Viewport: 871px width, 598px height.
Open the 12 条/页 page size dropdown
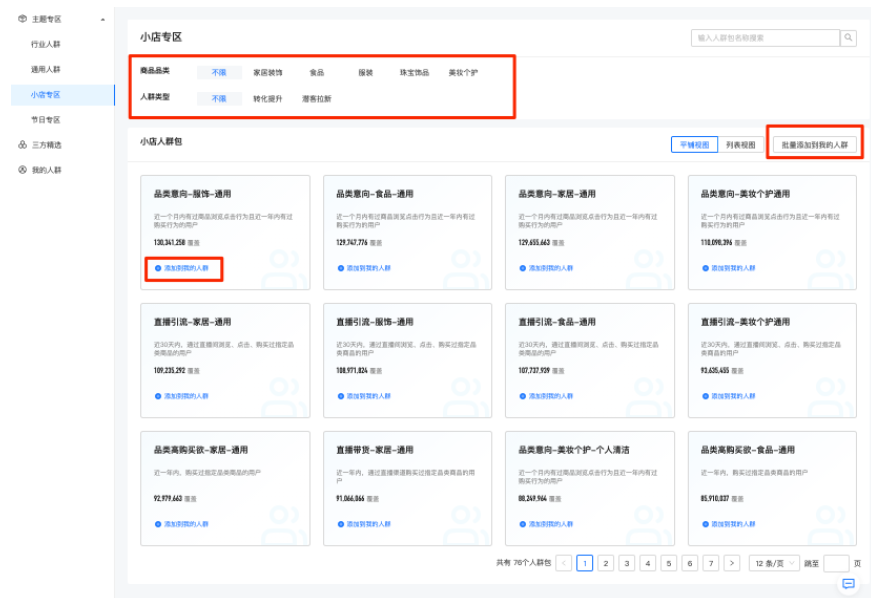[773, 563]
